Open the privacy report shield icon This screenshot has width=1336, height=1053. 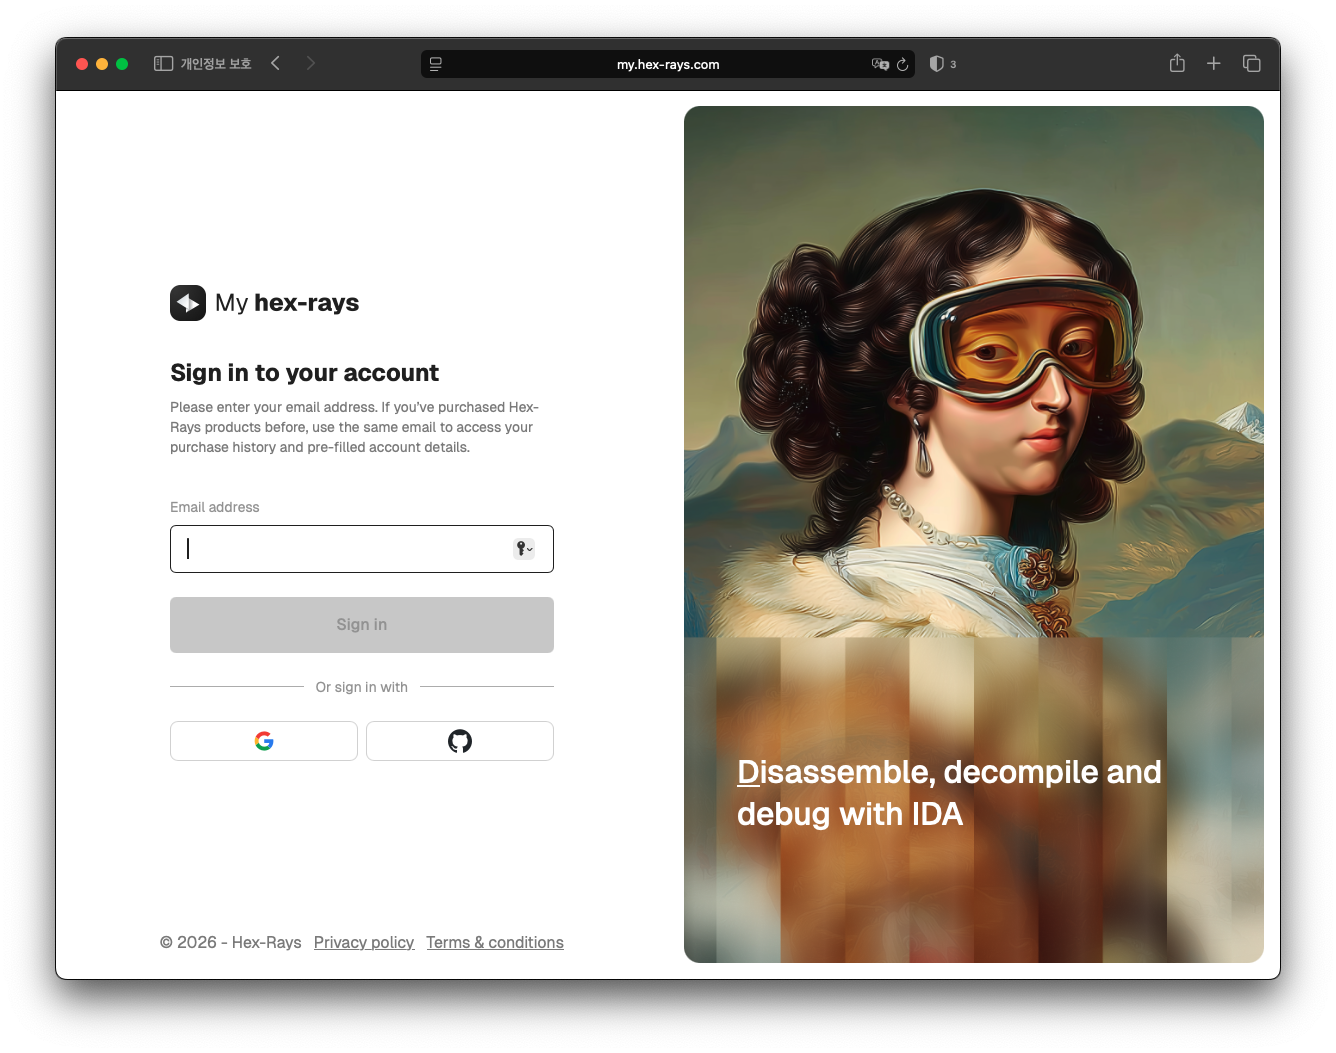[x=937, y=64]
